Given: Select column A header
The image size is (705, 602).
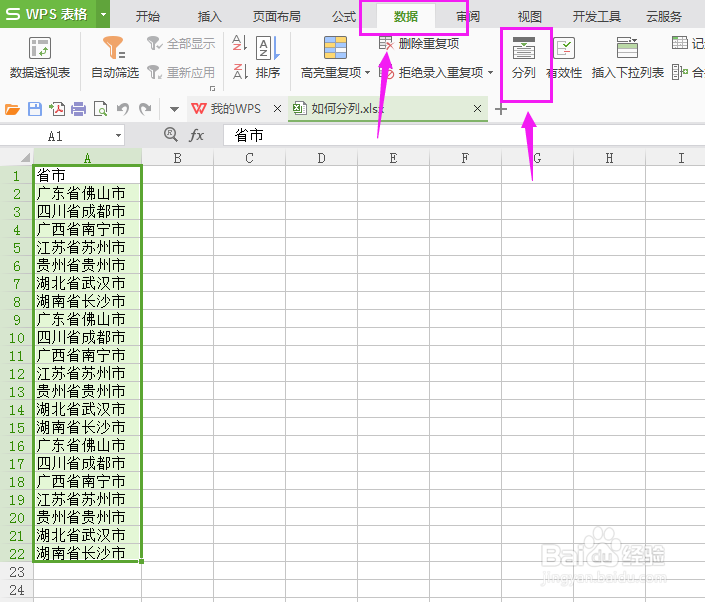Looking at the screenshot, I should point(88,157).
